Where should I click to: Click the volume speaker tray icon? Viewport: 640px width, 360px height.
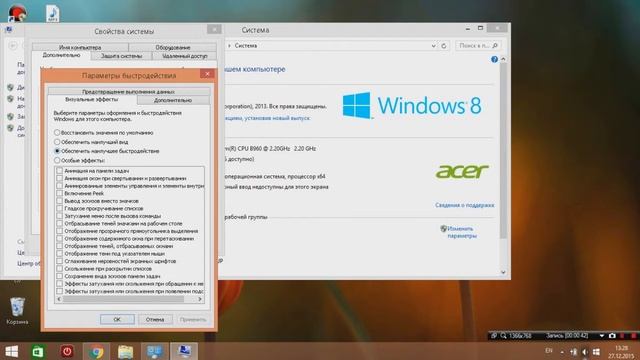(585, 351)
